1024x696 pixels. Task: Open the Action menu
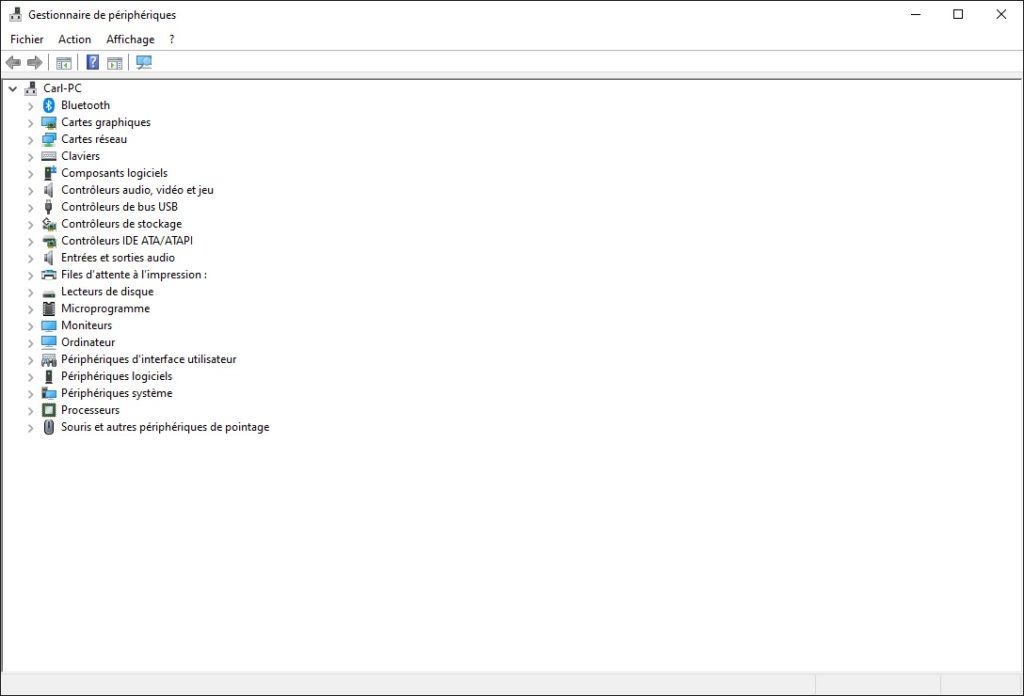[74, 39]
